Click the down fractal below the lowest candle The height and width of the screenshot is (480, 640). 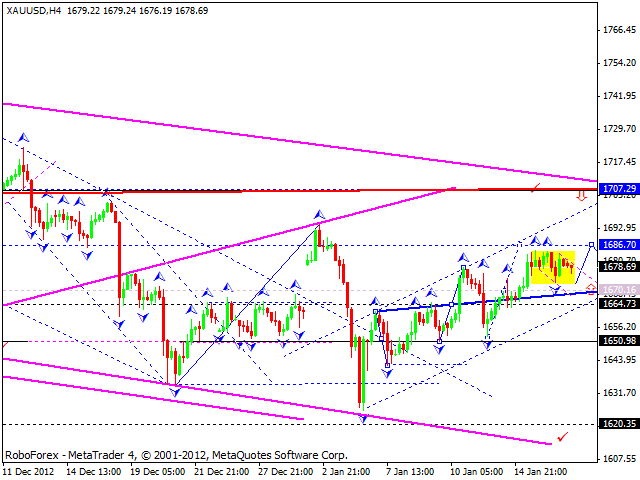(363, 418)
